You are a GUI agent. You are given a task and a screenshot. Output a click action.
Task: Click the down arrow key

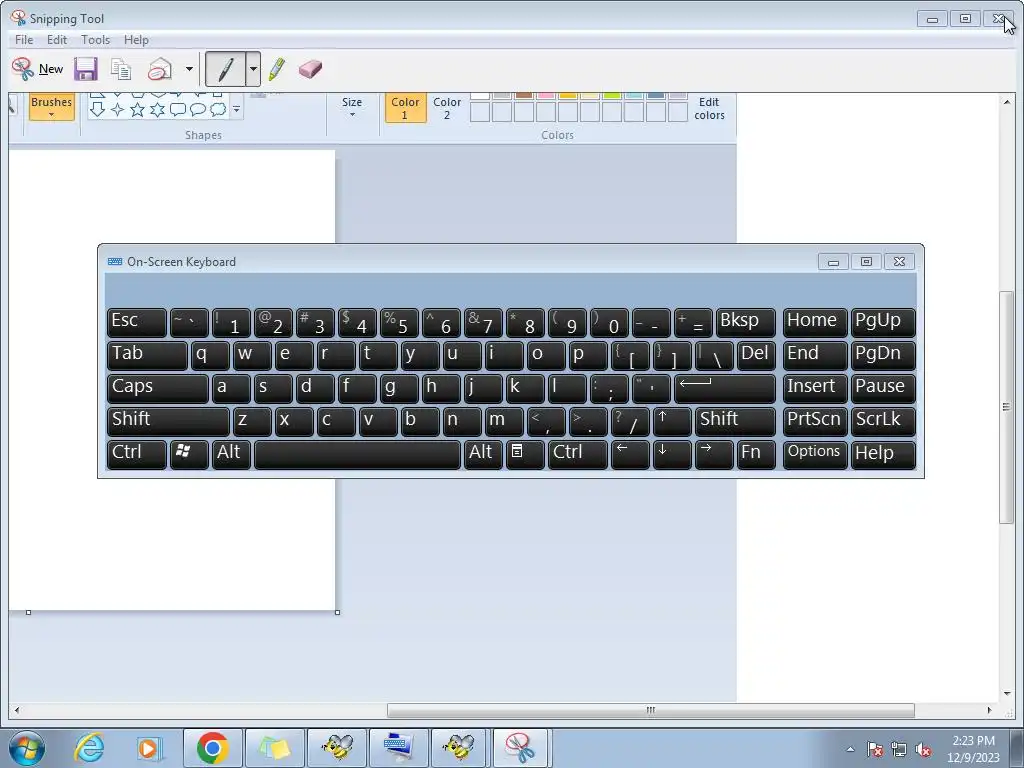coord(672,455)
